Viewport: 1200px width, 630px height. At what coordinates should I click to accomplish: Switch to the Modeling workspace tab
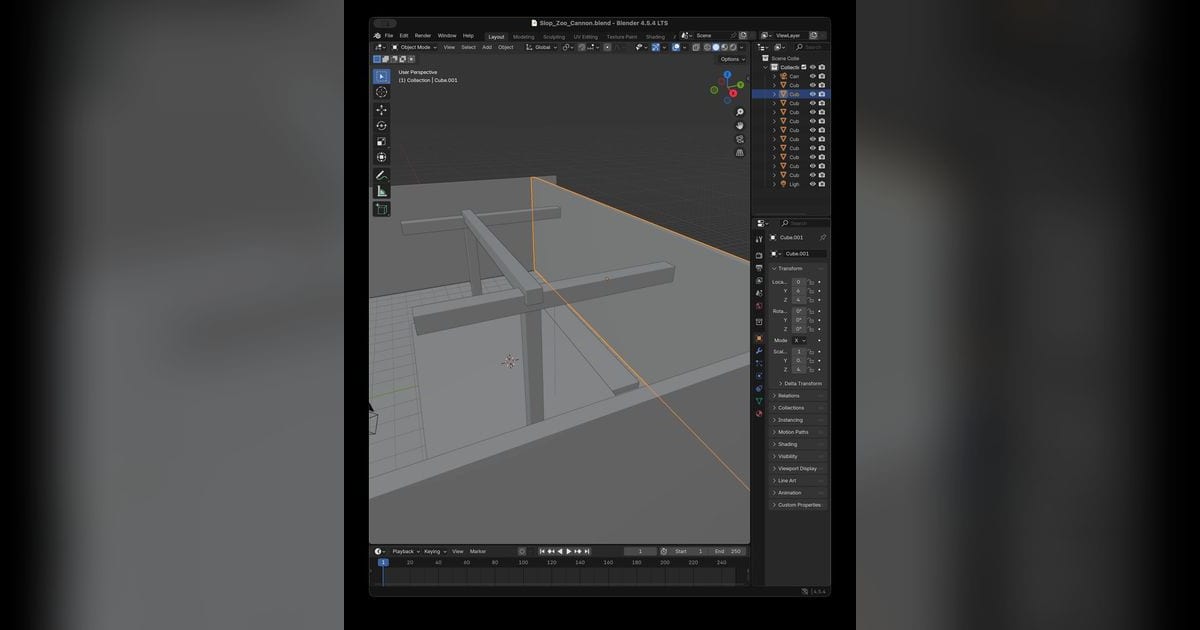[x=524, y=36]
